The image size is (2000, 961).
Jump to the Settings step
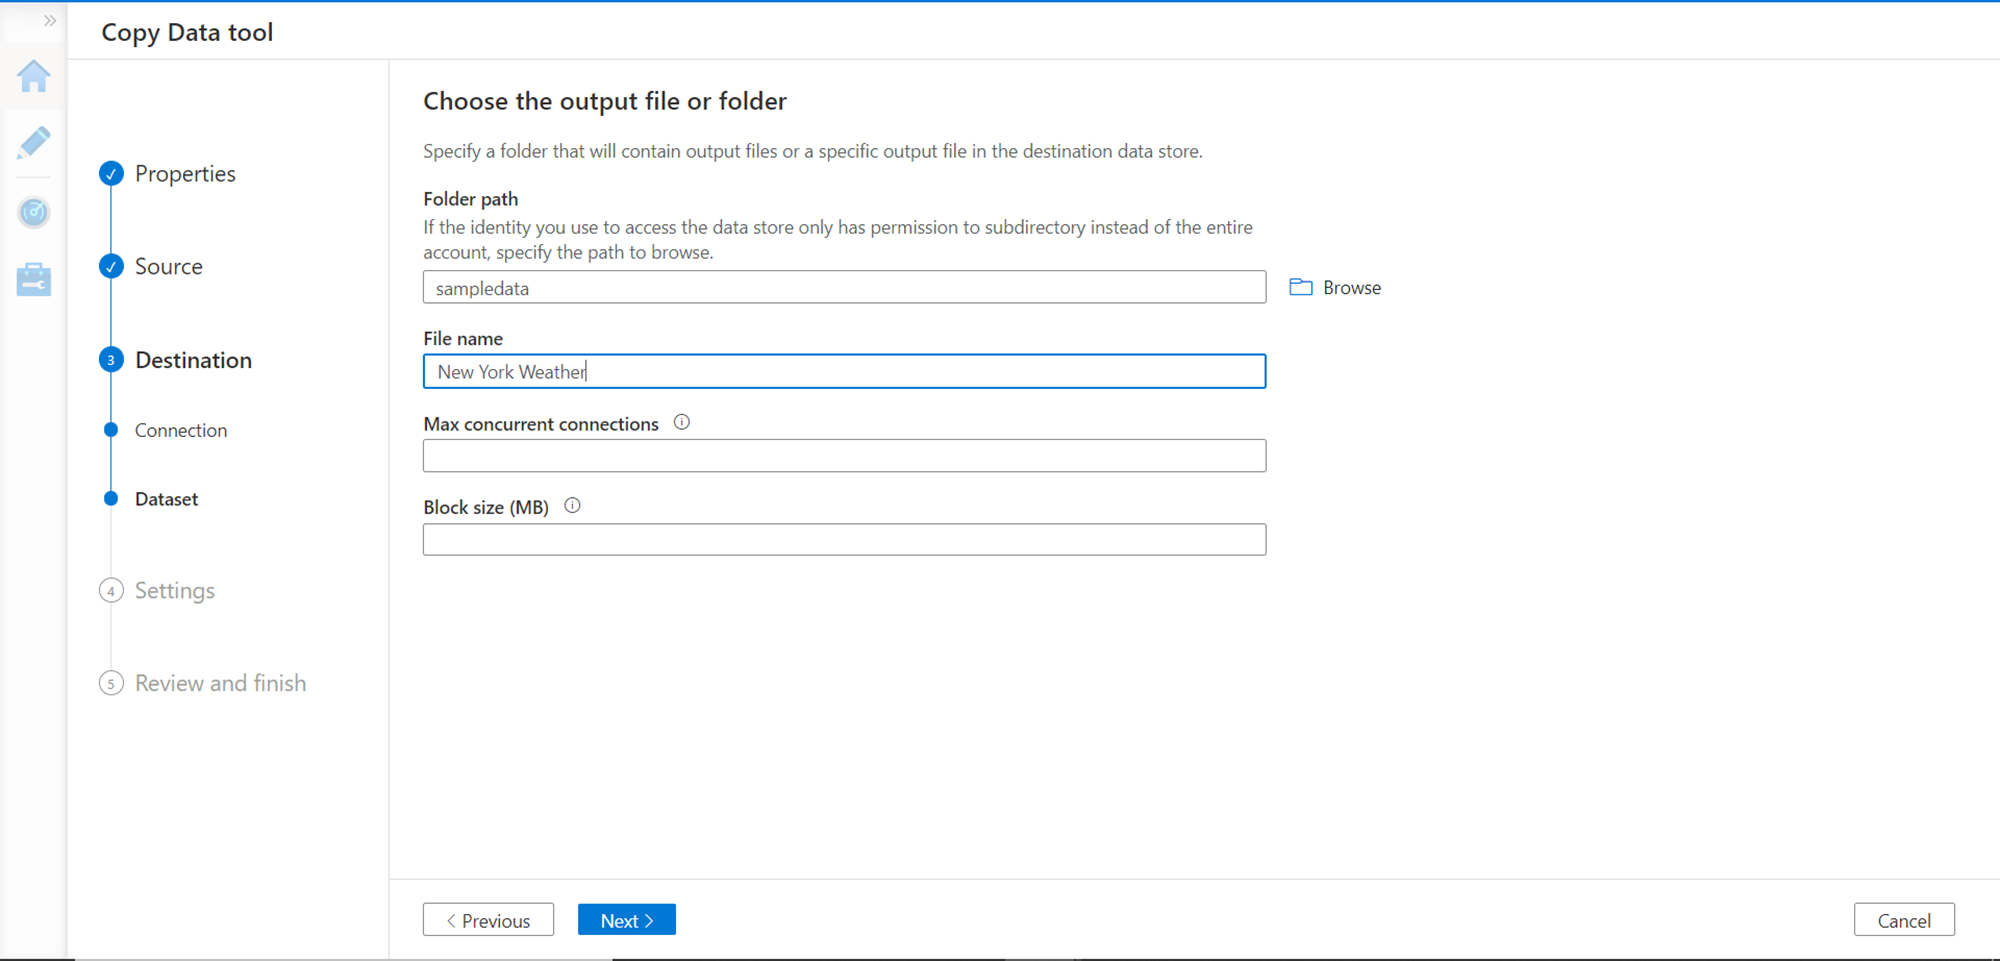(174, 591)
